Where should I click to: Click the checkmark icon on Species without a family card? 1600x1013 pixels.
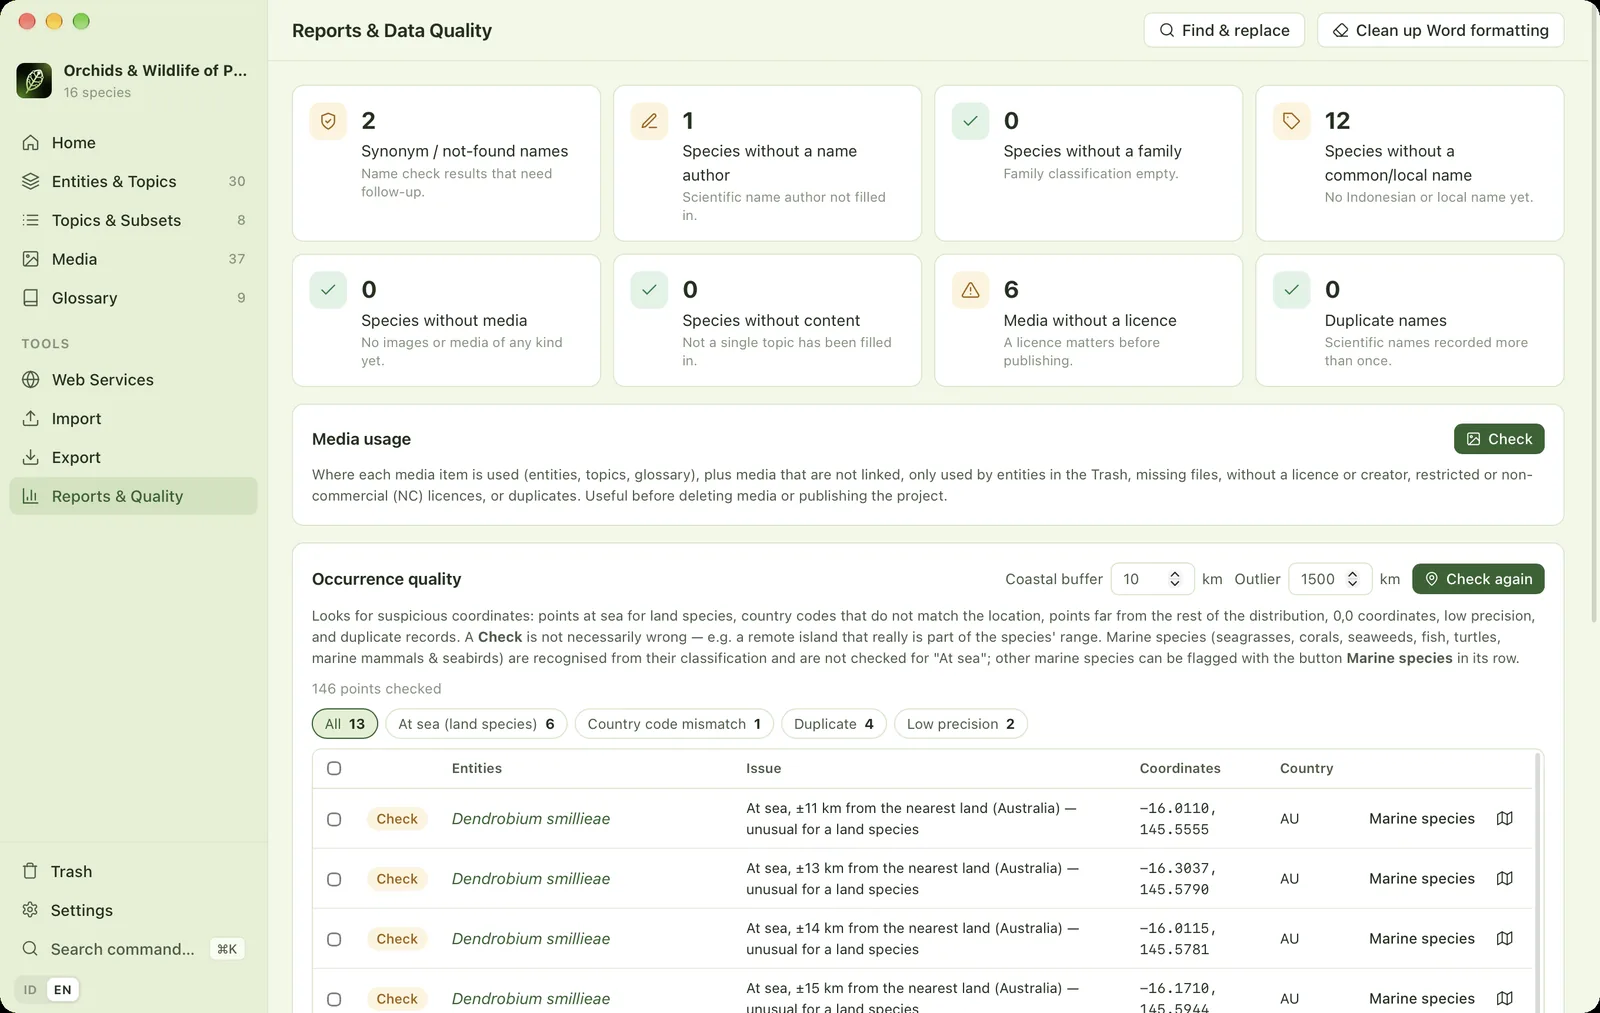tap(970, 121)
